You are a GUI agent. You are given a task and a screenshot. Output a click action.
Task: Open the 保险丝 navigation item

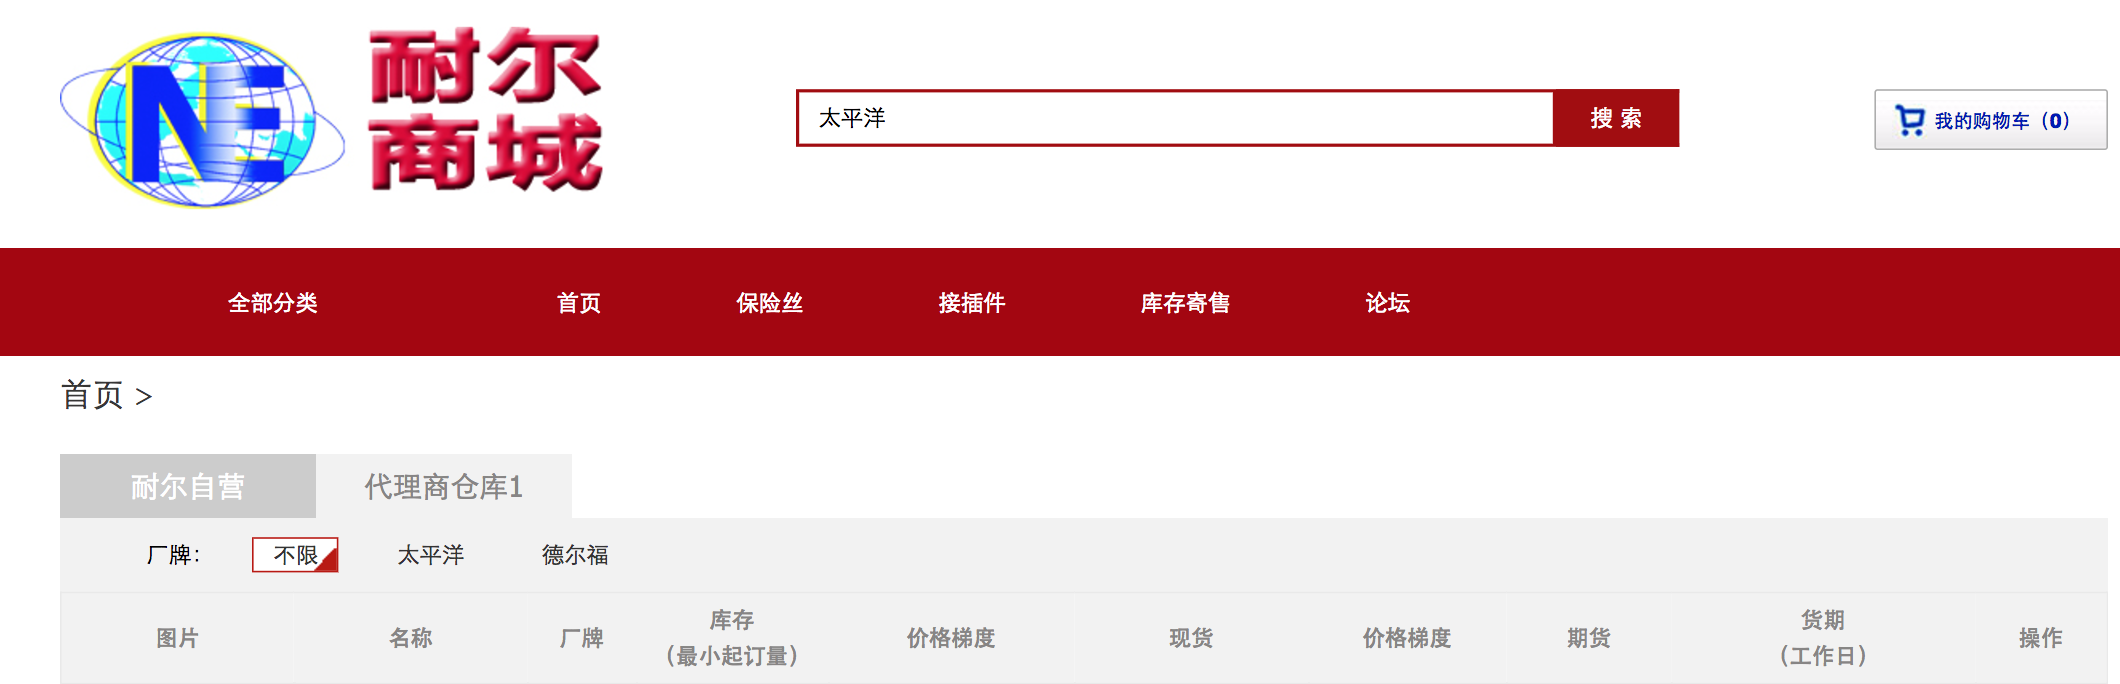coord(770,303)
